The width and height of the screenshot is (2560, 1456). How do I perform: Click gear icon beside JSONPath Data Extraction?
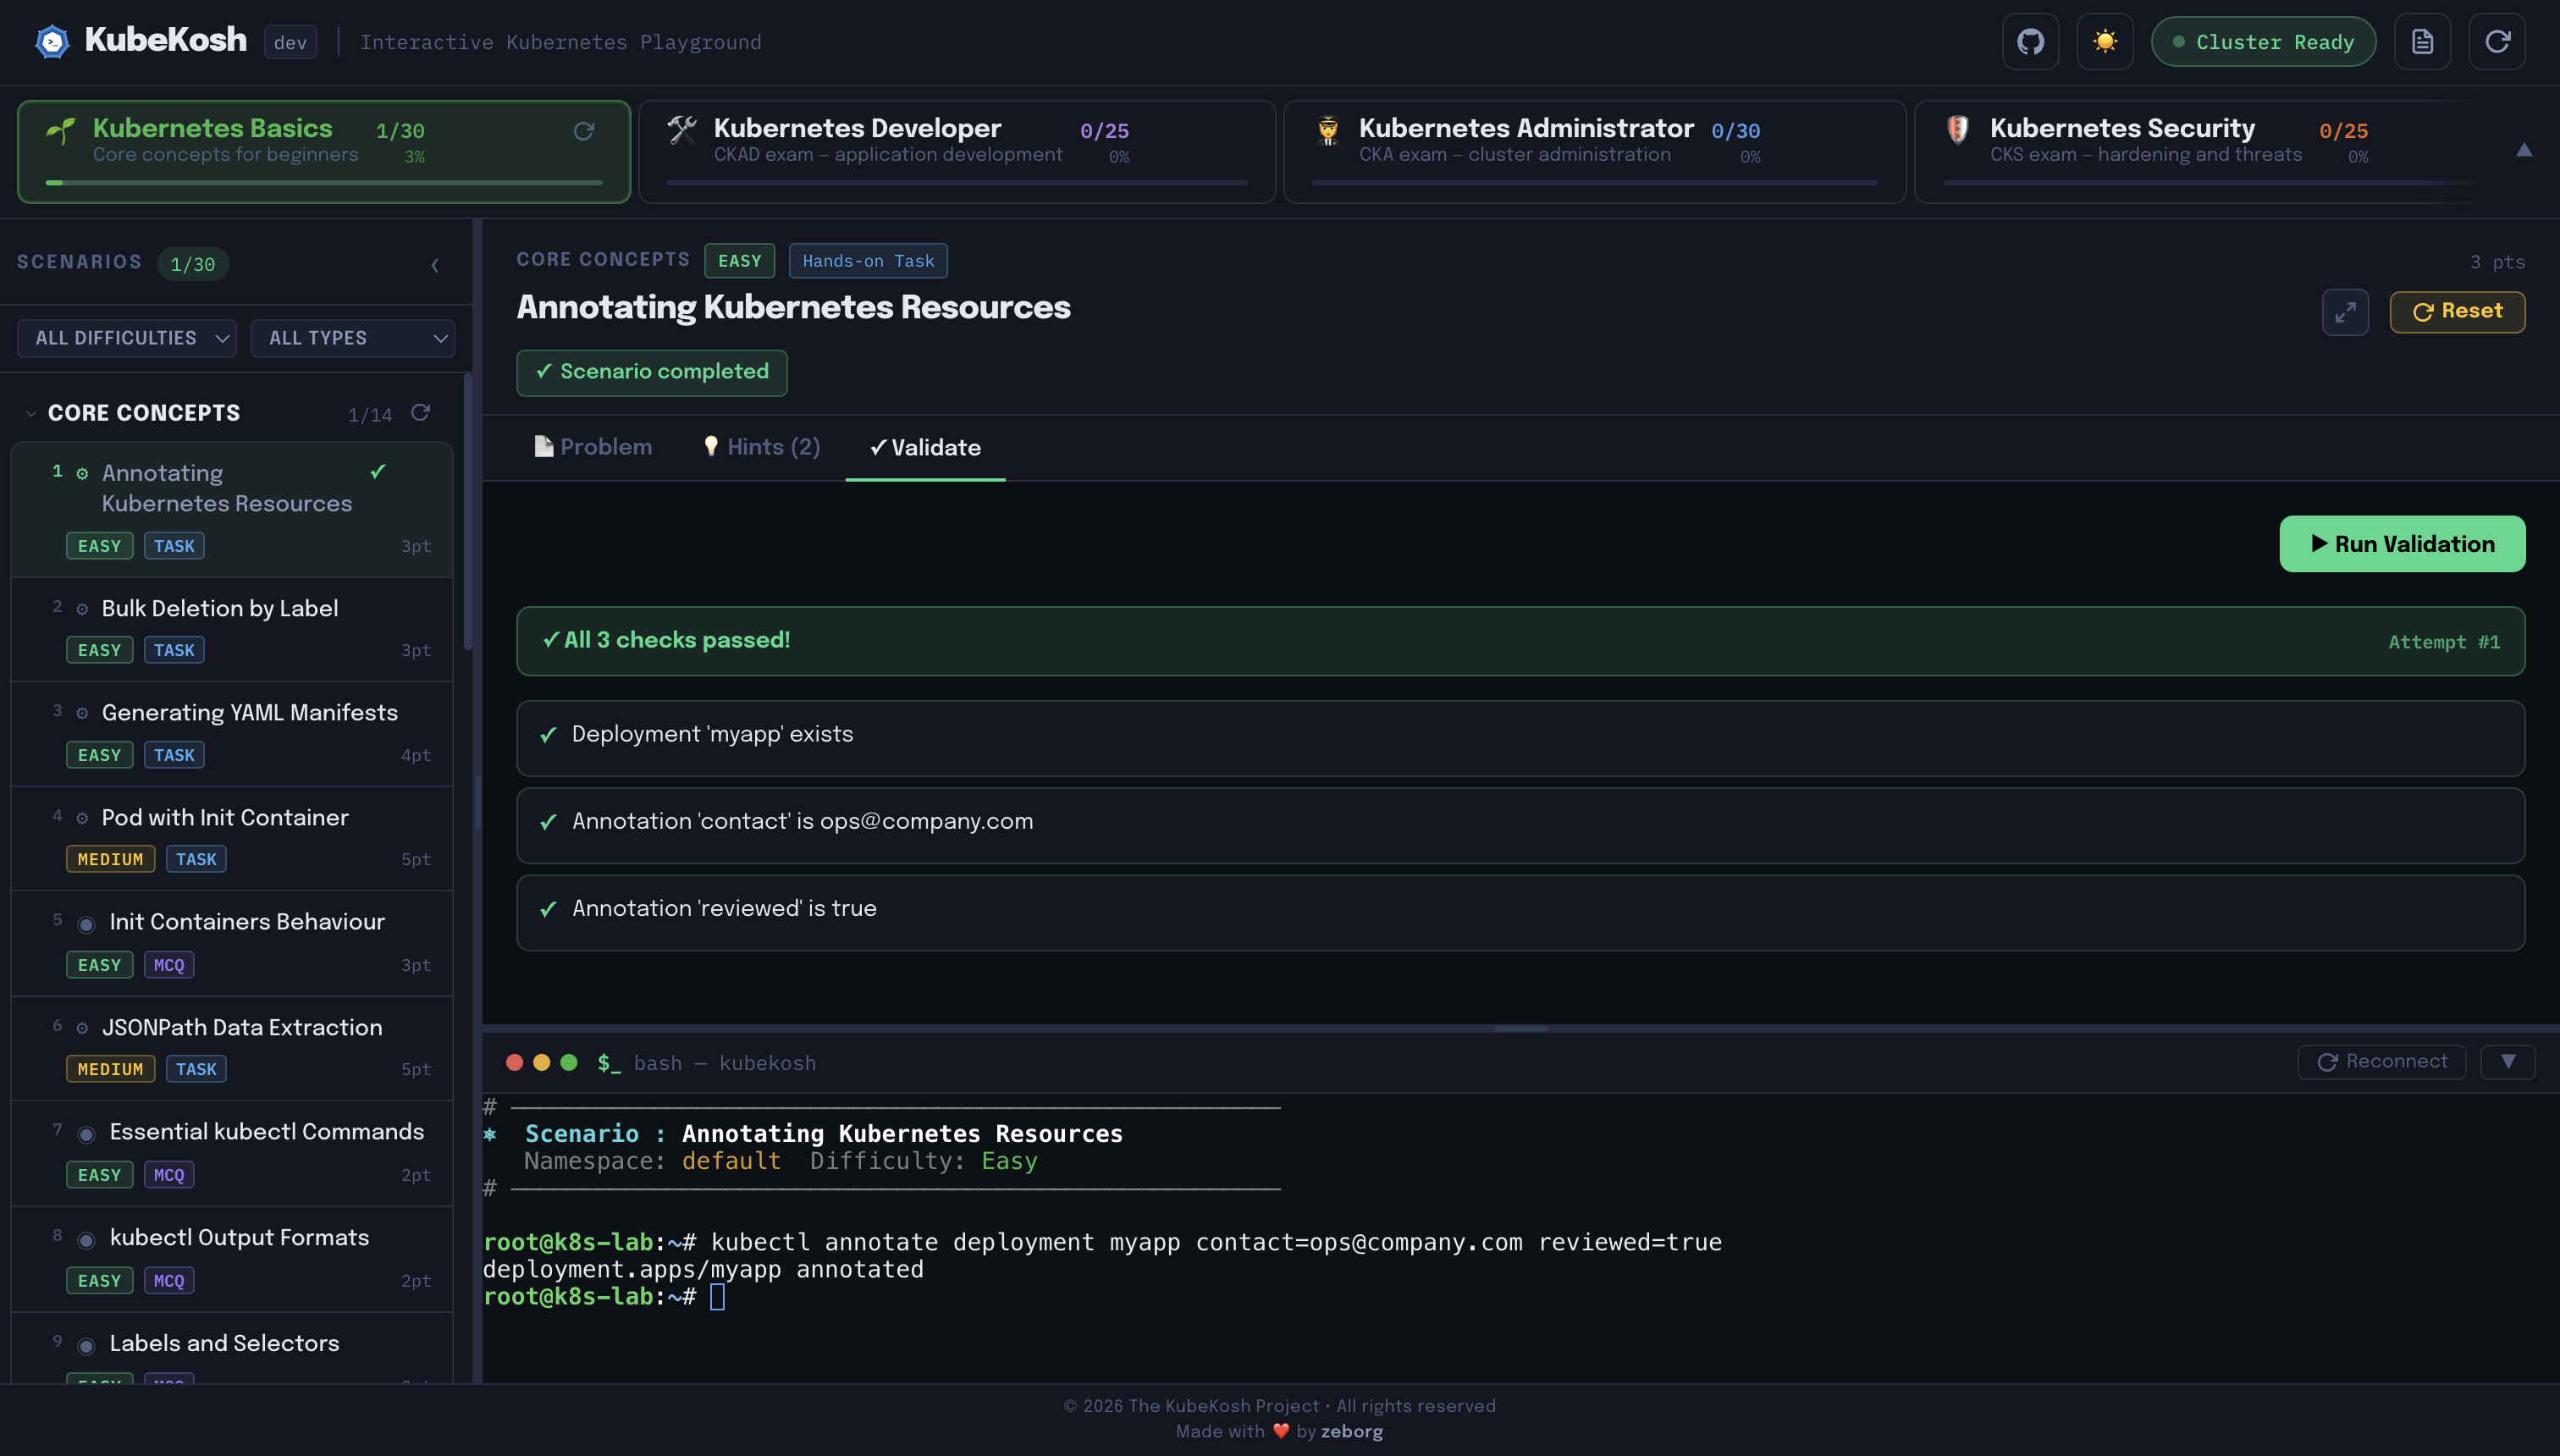82,1028
